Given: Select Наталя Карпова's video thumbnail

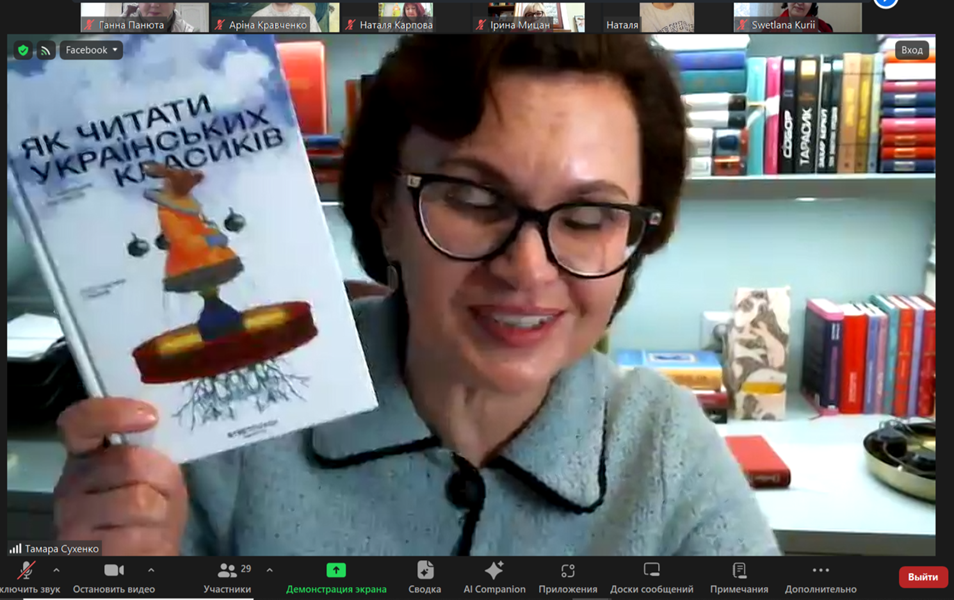Looking at the screenshot, I should 405,16.
